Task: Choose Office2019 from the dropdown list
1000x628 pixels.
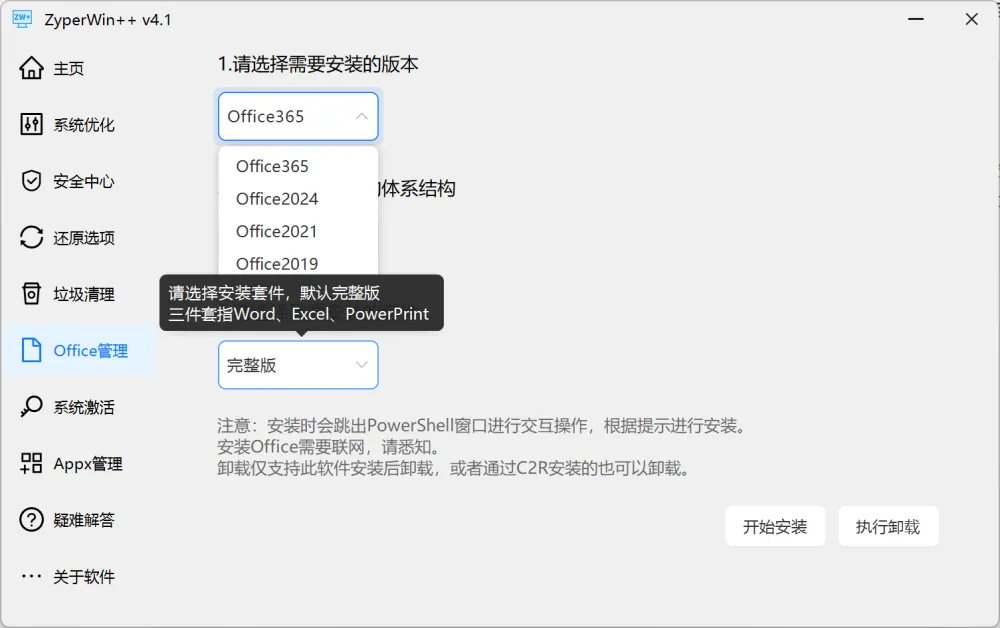Action: 298,263
